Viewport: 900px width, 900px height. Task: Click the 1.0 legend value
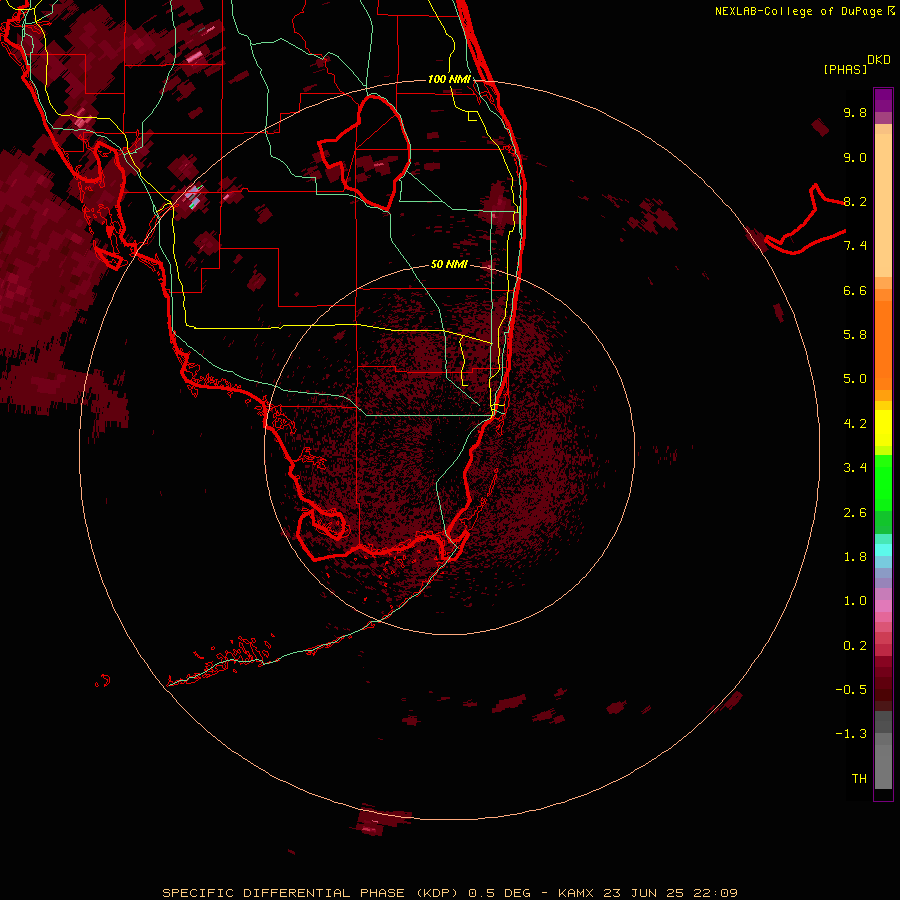[x=855, y=601]
